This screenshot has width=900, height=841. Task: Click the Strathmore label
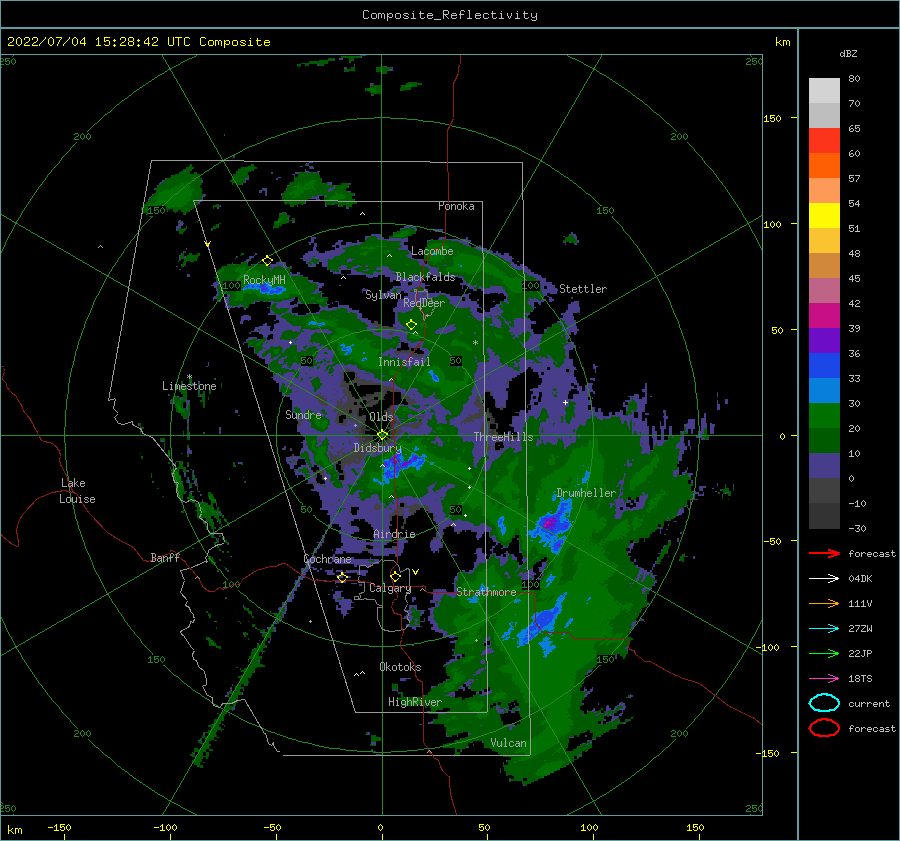(x=486, y=592)
